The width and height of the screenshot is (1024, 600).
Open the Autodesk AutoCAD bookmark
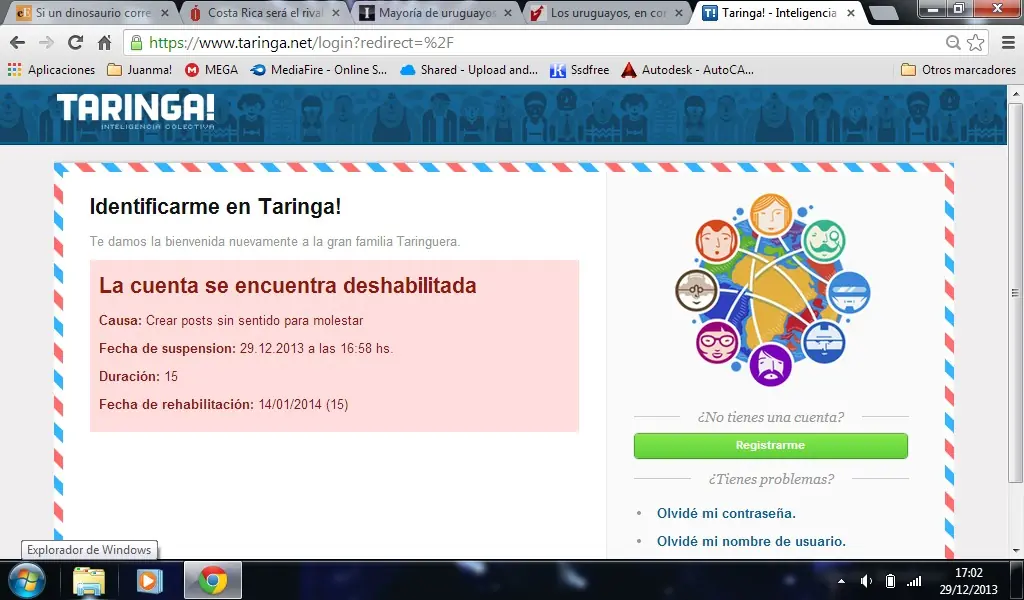[687, 70]
